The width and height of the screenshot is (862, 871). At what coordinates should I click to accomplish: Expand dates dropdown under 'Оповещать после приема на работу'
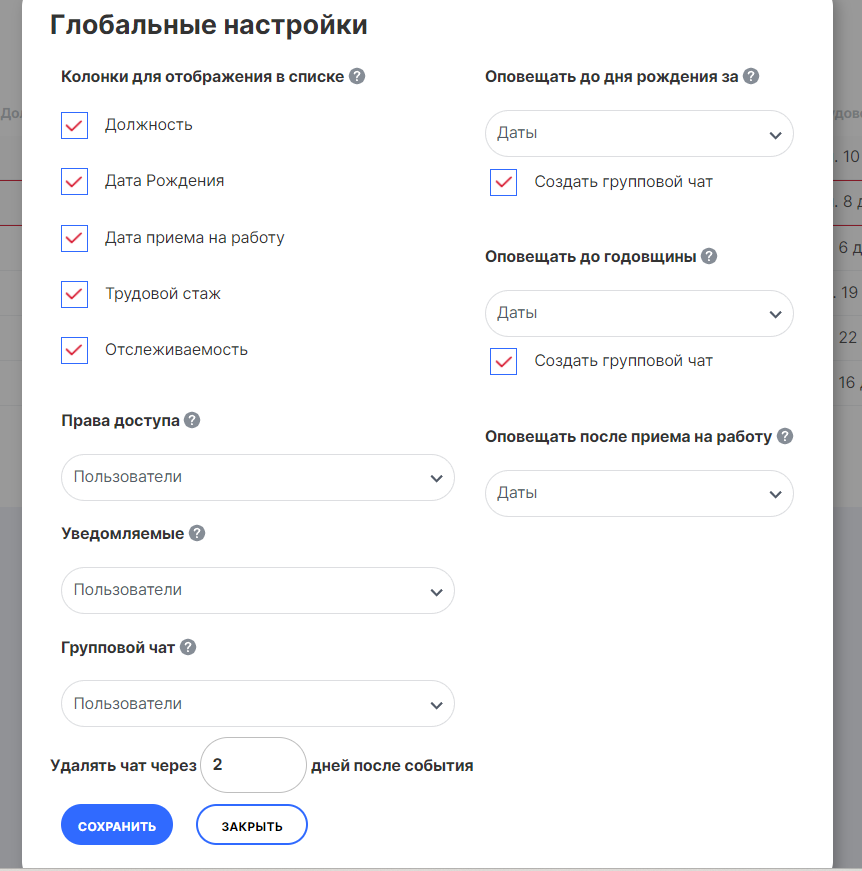[638, 493]
